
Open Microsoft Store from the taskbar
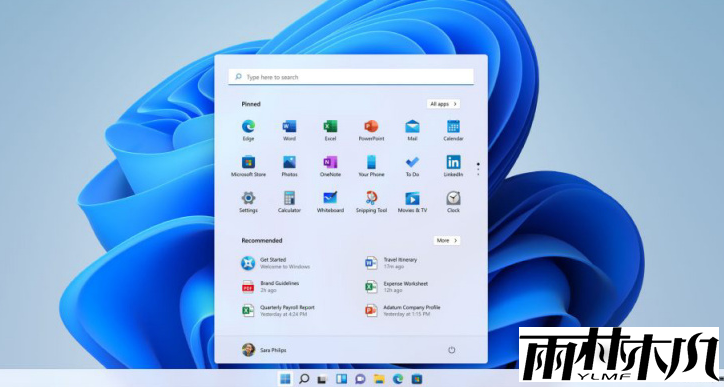click(416, 379)
